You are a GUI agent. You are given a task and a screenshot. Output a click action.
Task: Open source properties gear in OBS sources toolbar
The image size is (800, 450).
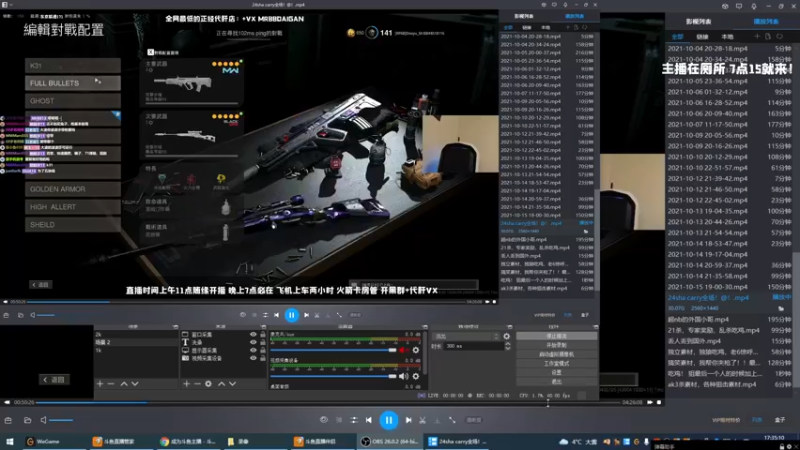208,384
